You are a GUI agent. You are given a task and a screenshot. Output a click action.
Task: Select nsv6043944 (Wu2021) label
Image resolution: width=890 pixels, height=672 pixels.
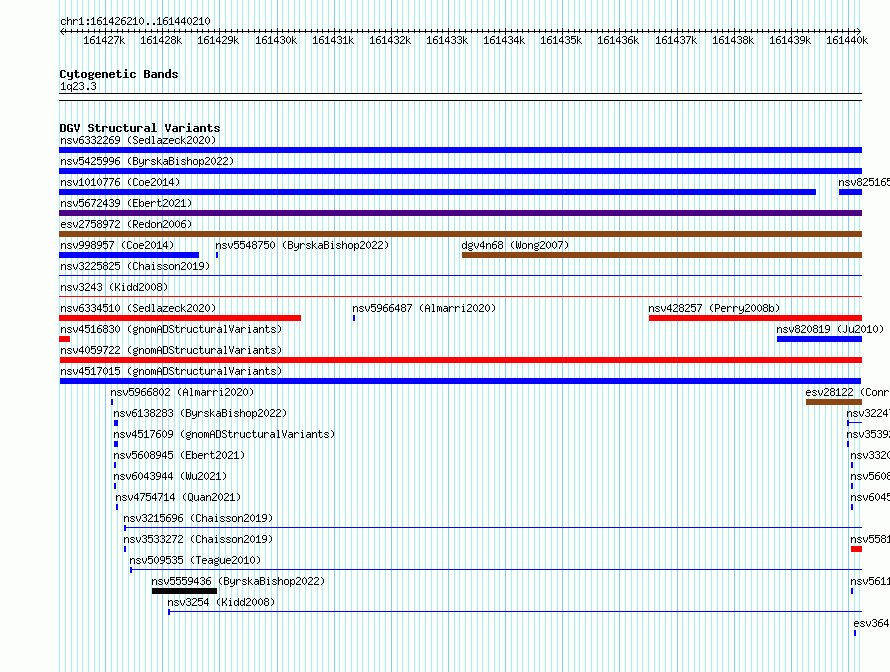point(170,476)
